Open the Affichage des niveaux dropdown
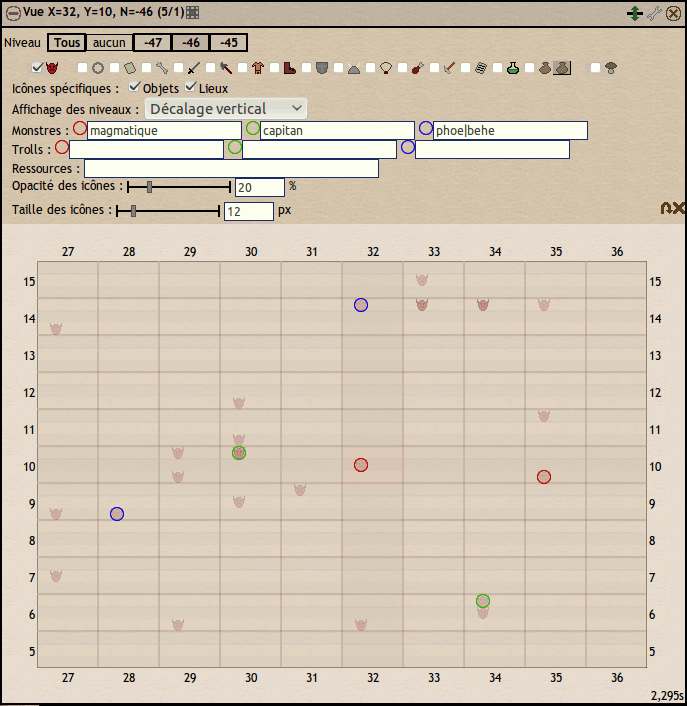The image size is (687, 706). tap(226, 108)
